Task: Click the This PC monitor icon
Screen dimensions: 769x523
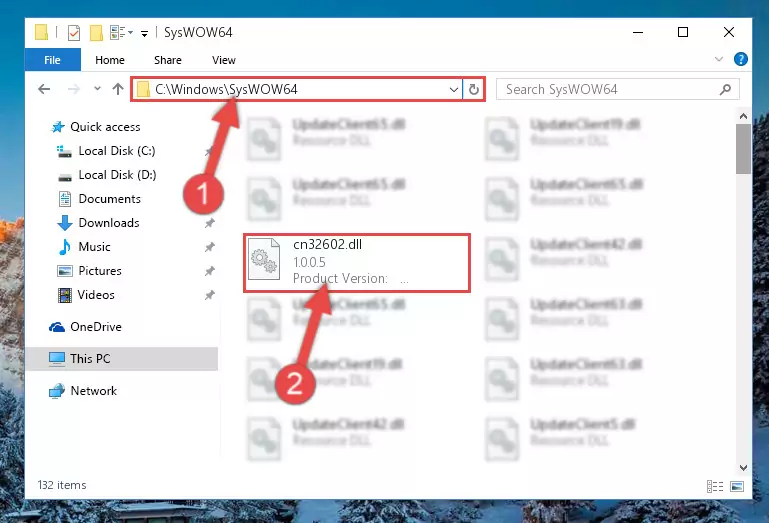Action: pos(57,359)
